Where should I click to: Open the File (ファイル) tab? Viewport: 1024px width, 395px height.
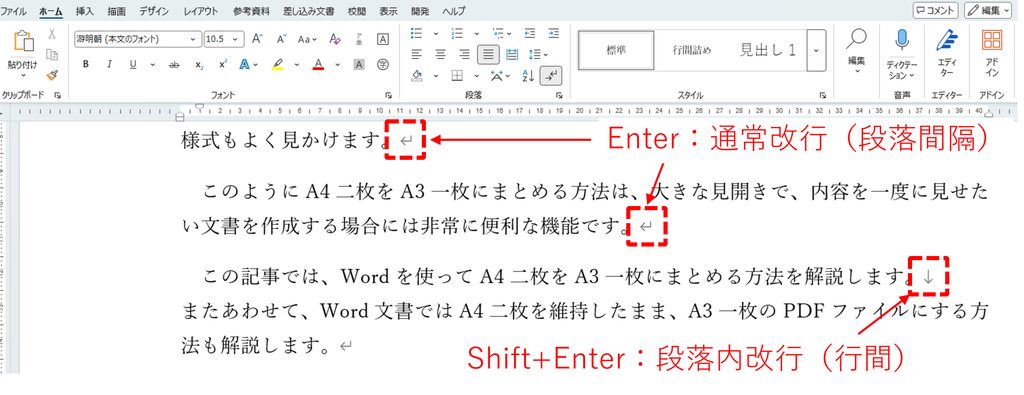point(14,11)
